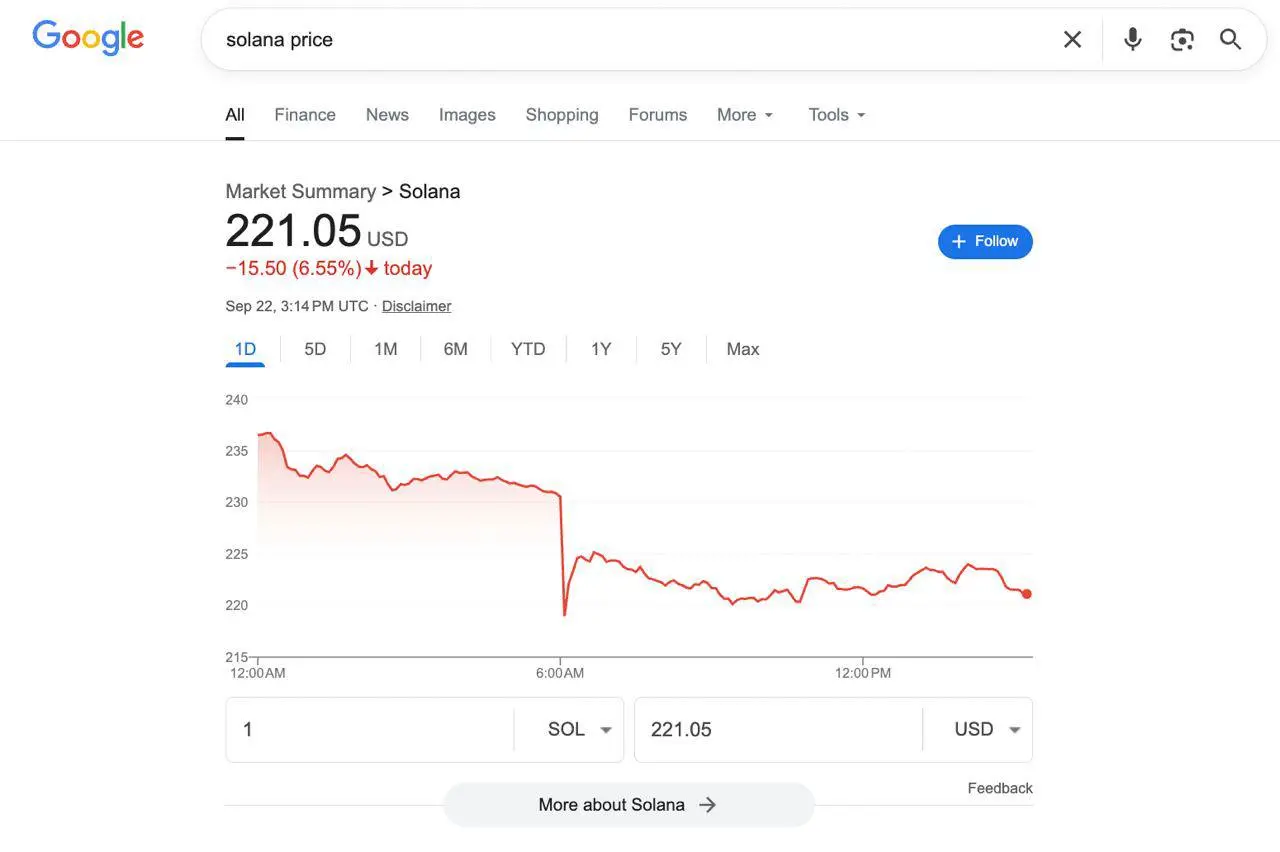1280x852 pixels.
Task: Click the magnifying glass search icon
Action: [x=1230, y=39]
